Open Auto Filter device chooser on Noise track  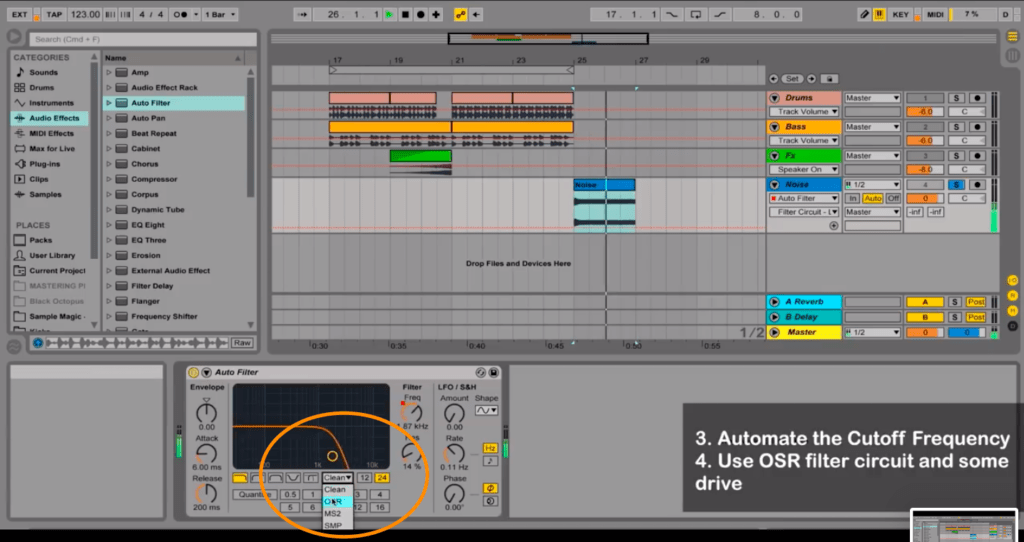click(804, 199)
